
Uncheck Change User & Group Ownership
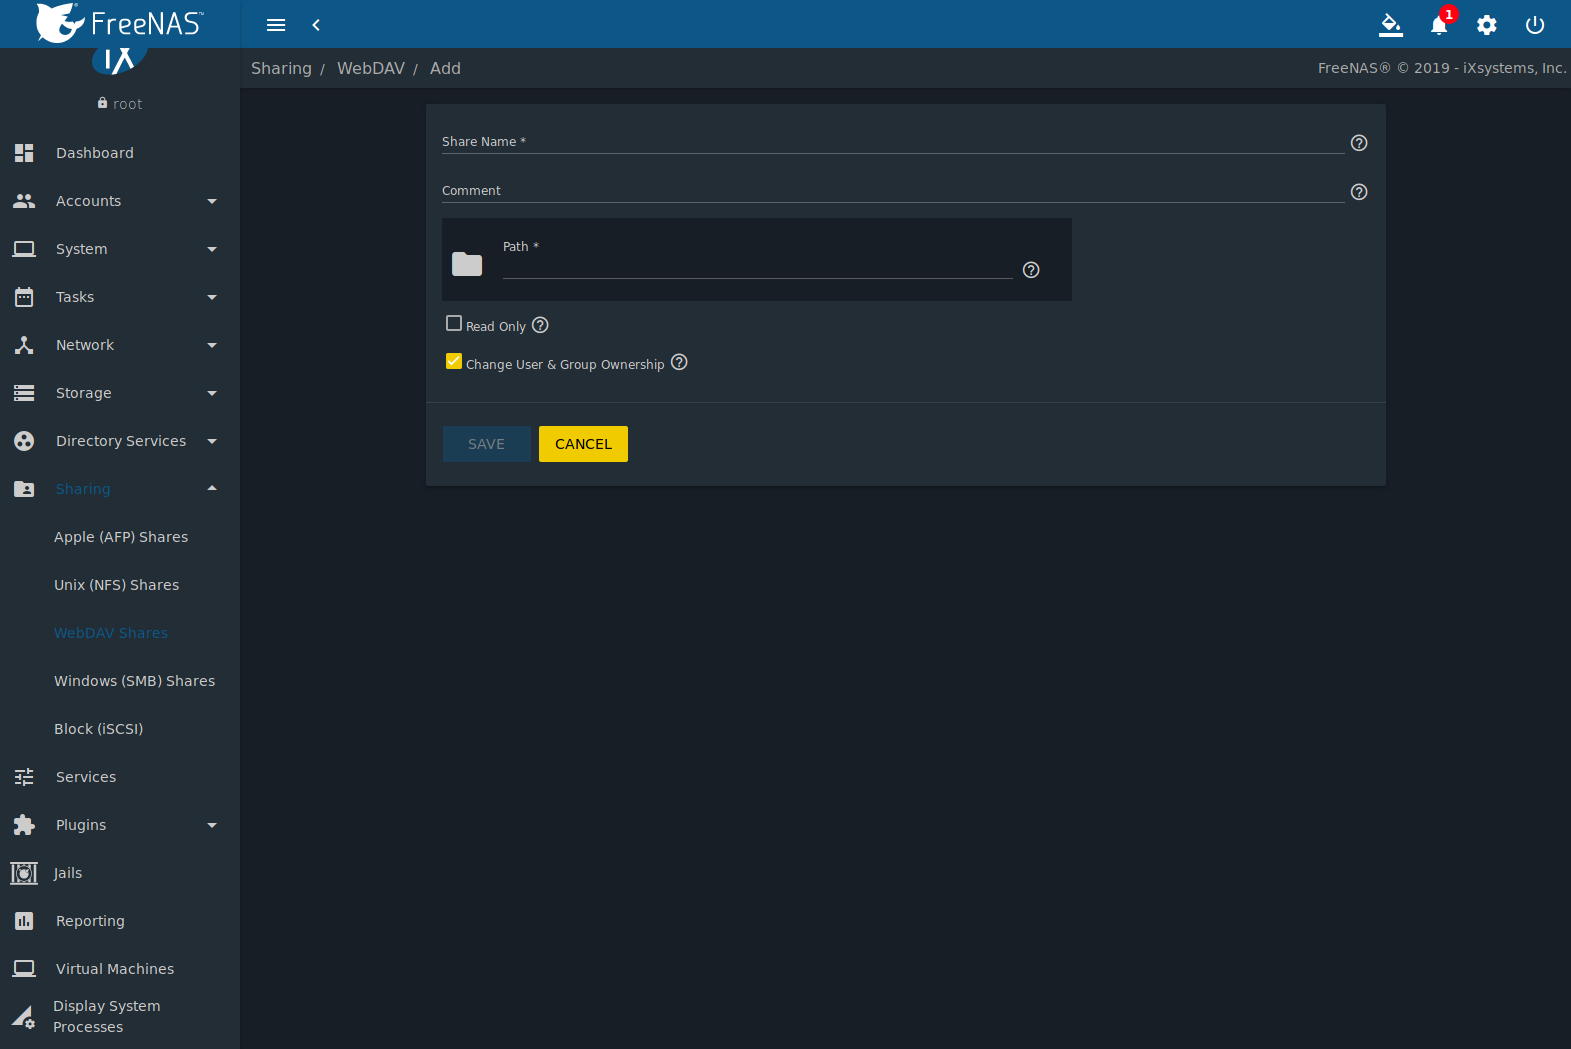454,361
